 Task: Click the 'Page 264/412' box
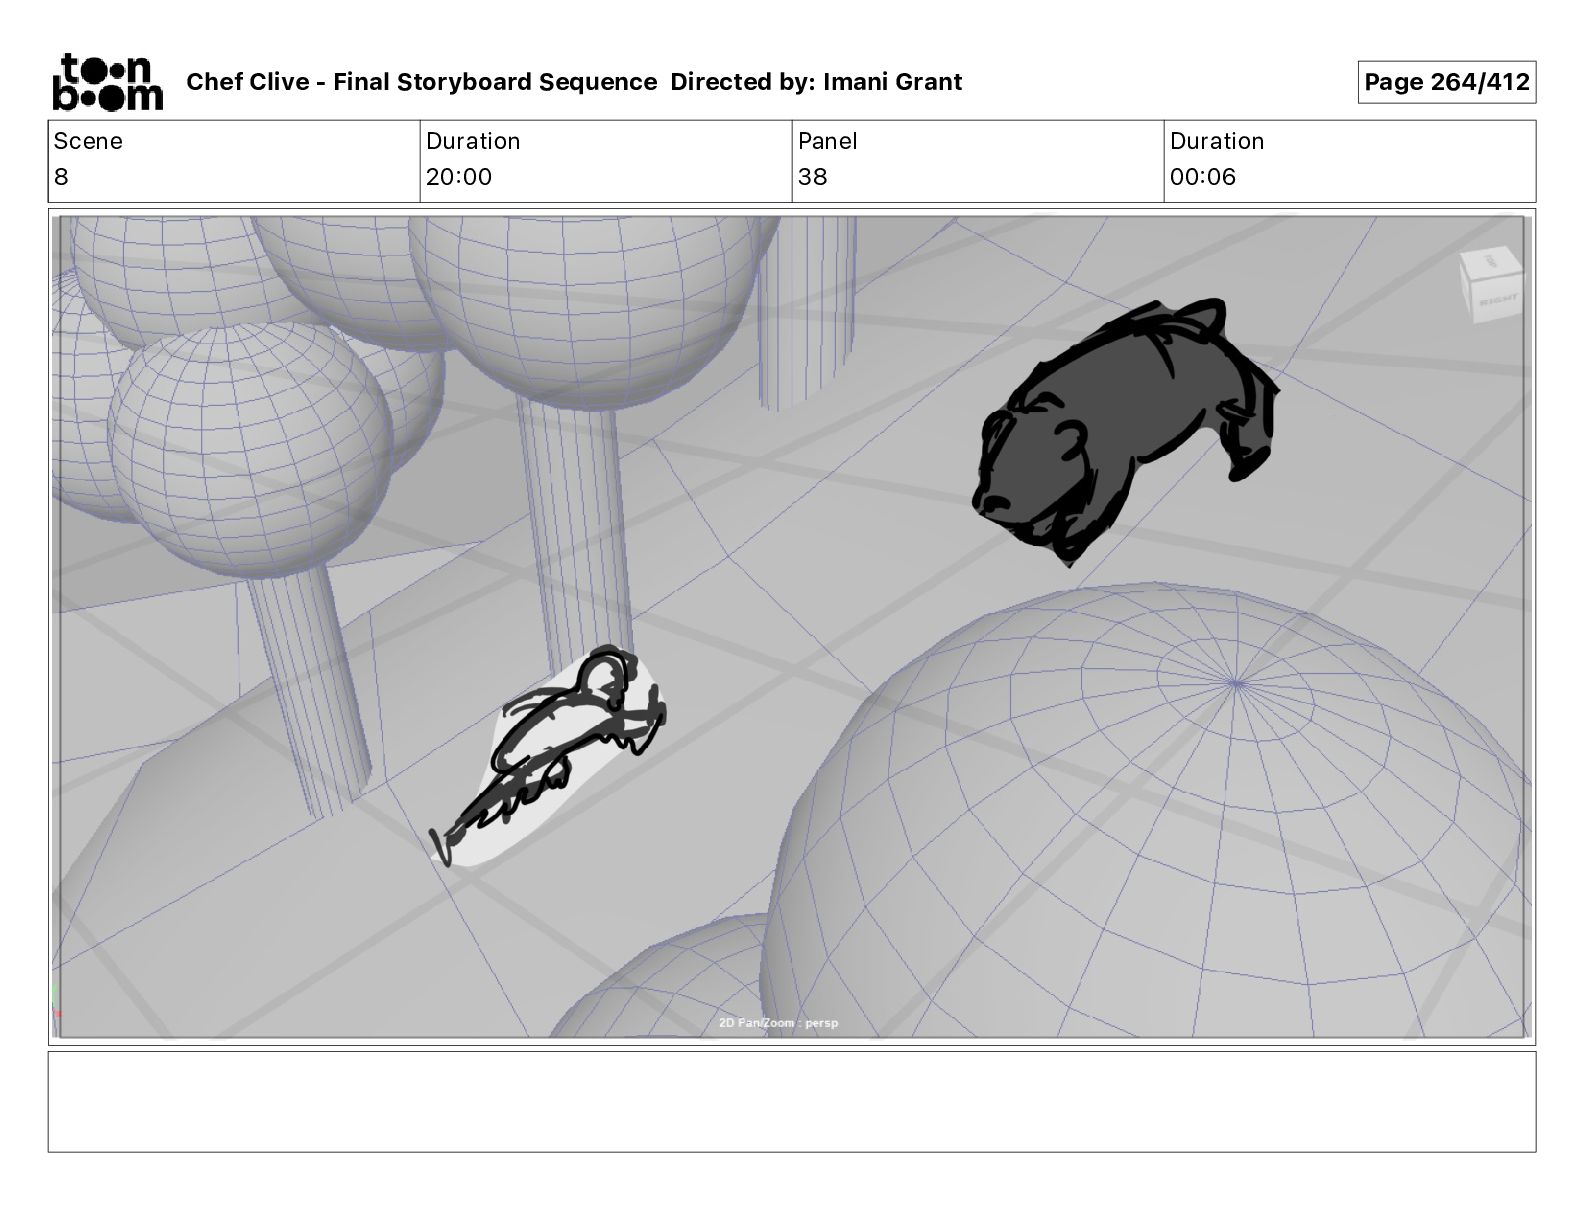pos(1447,82)
